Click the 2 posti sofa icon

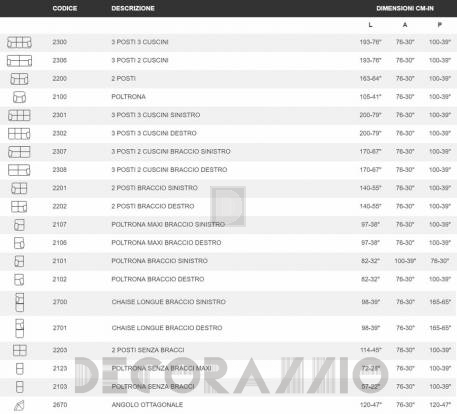[x=19, y=79]
